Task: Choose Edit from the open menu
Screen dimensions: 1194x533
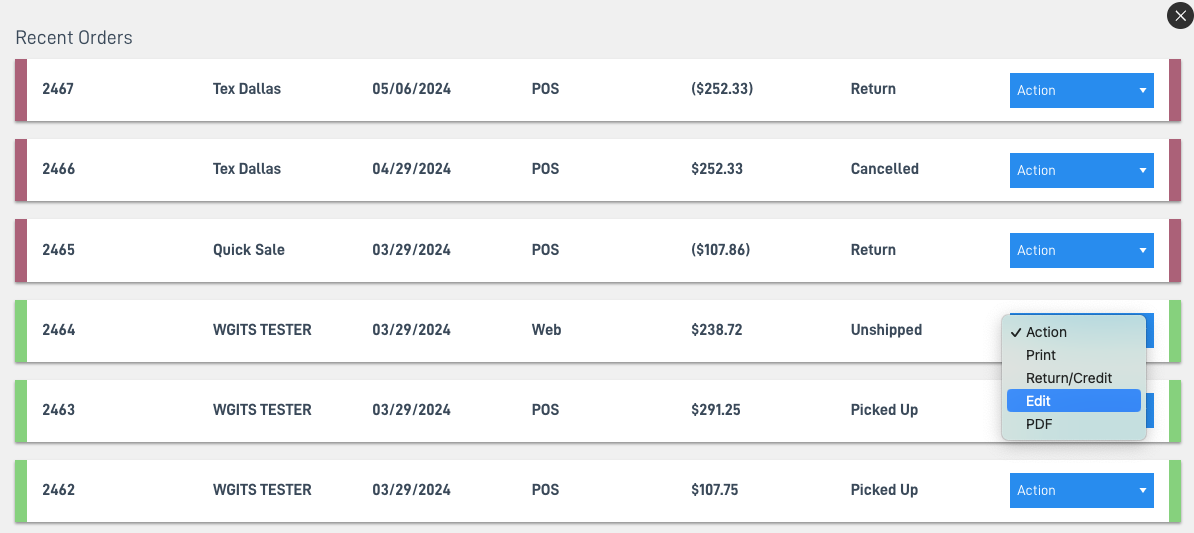Action: click(x=1074, y=401)
